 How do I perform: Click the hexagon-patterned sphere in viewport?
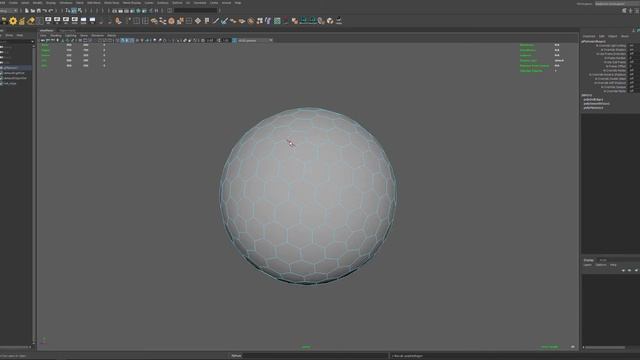click(x=308, y=196)
